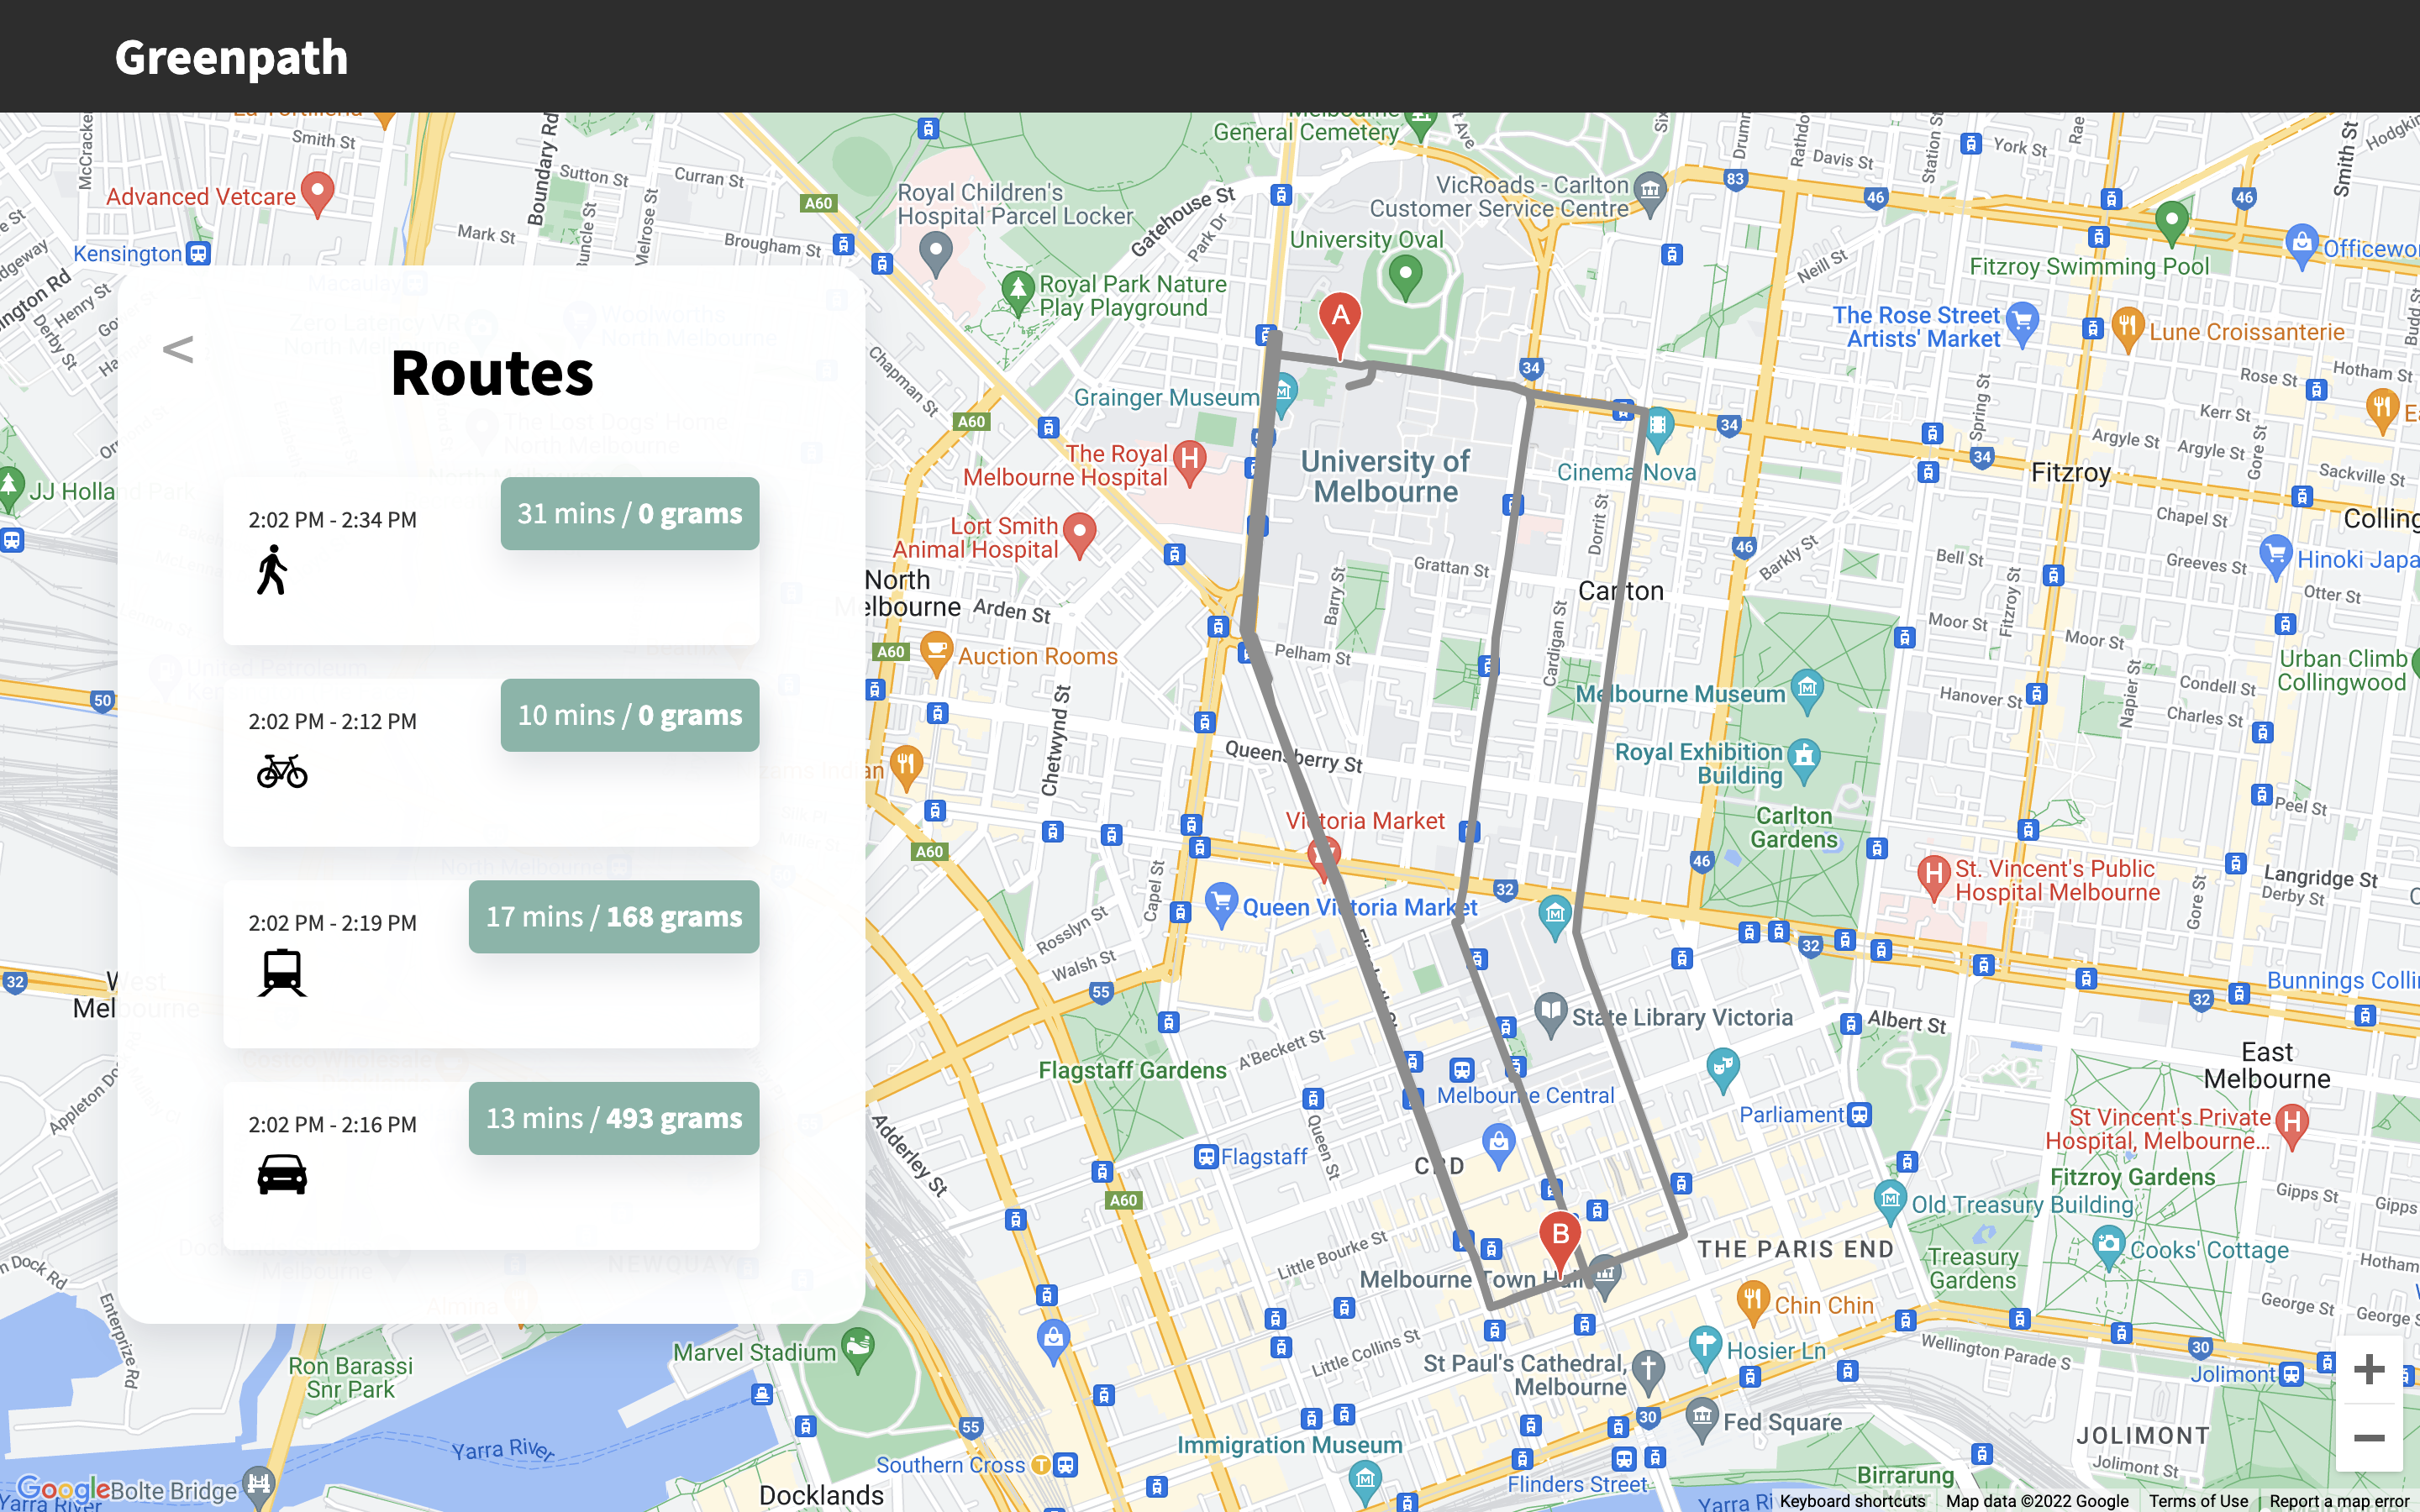Open Keyboard shortcuts on map
The height and width of the screenshot is (1512, 2420).
pos(1851,1501)
